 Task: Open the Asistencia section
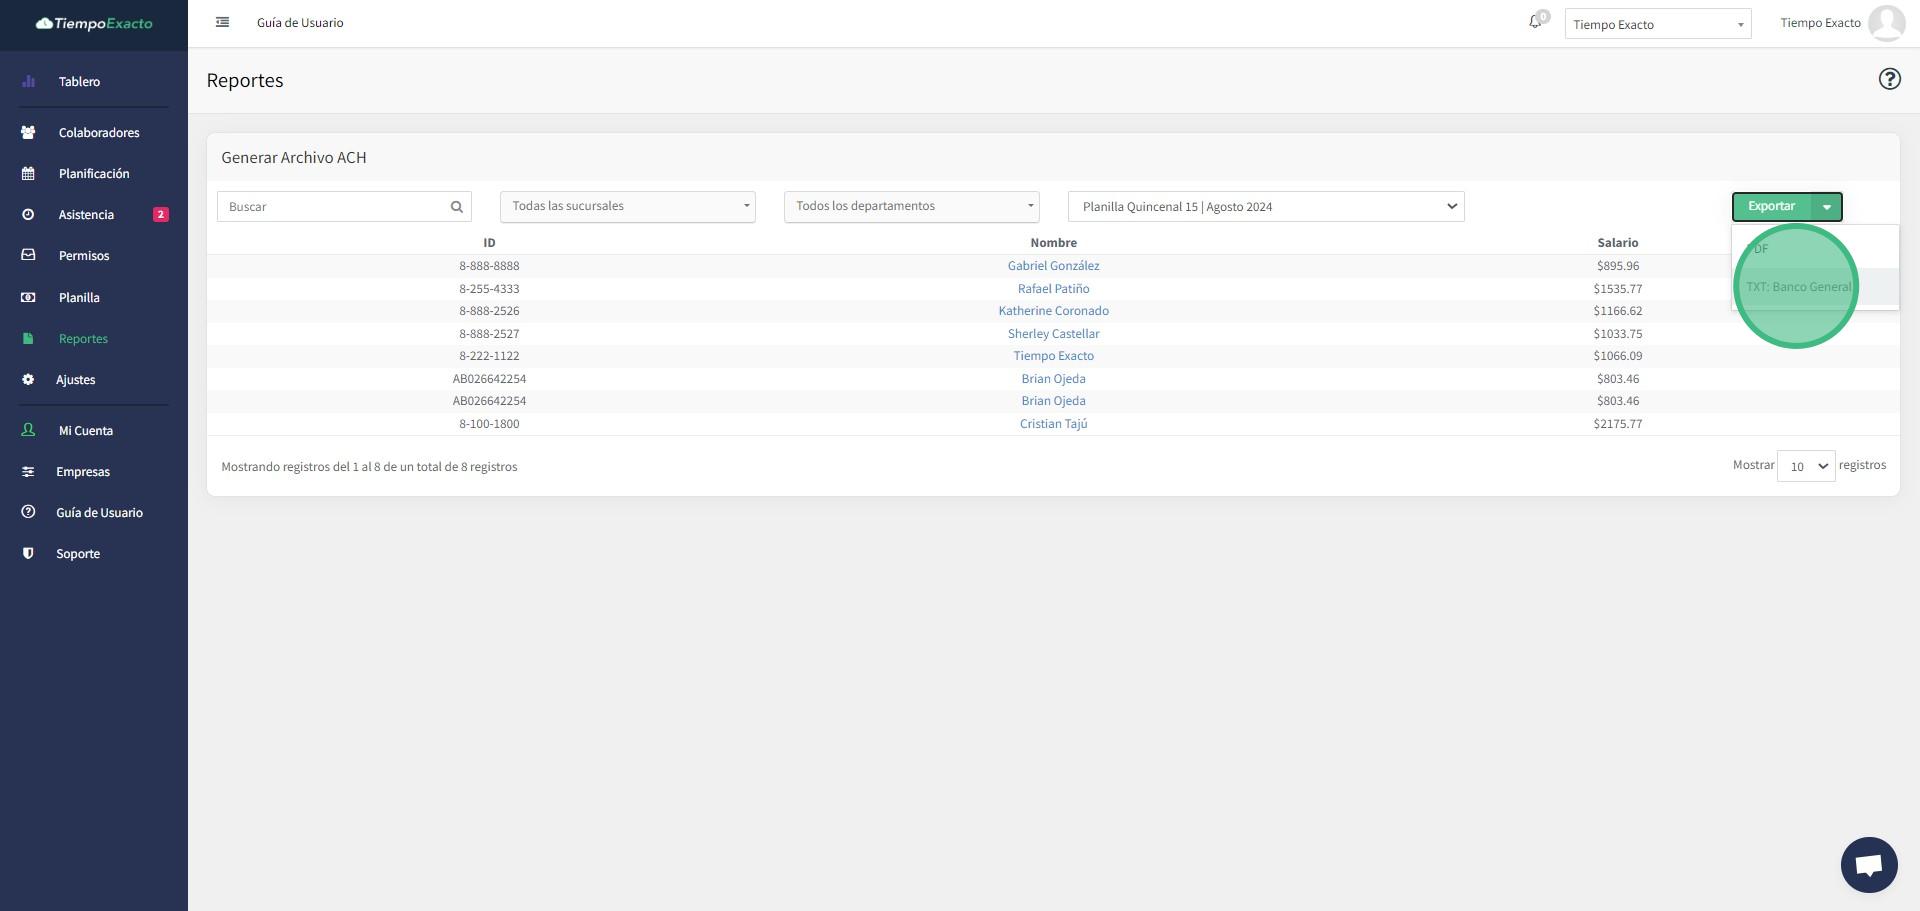86,215
